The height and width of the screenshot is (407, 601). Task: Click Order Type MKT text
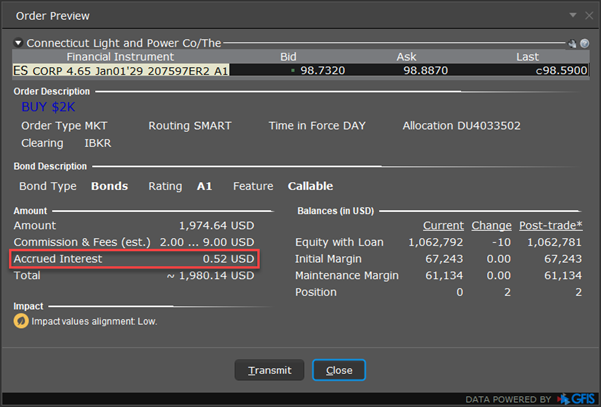point(64,126)
